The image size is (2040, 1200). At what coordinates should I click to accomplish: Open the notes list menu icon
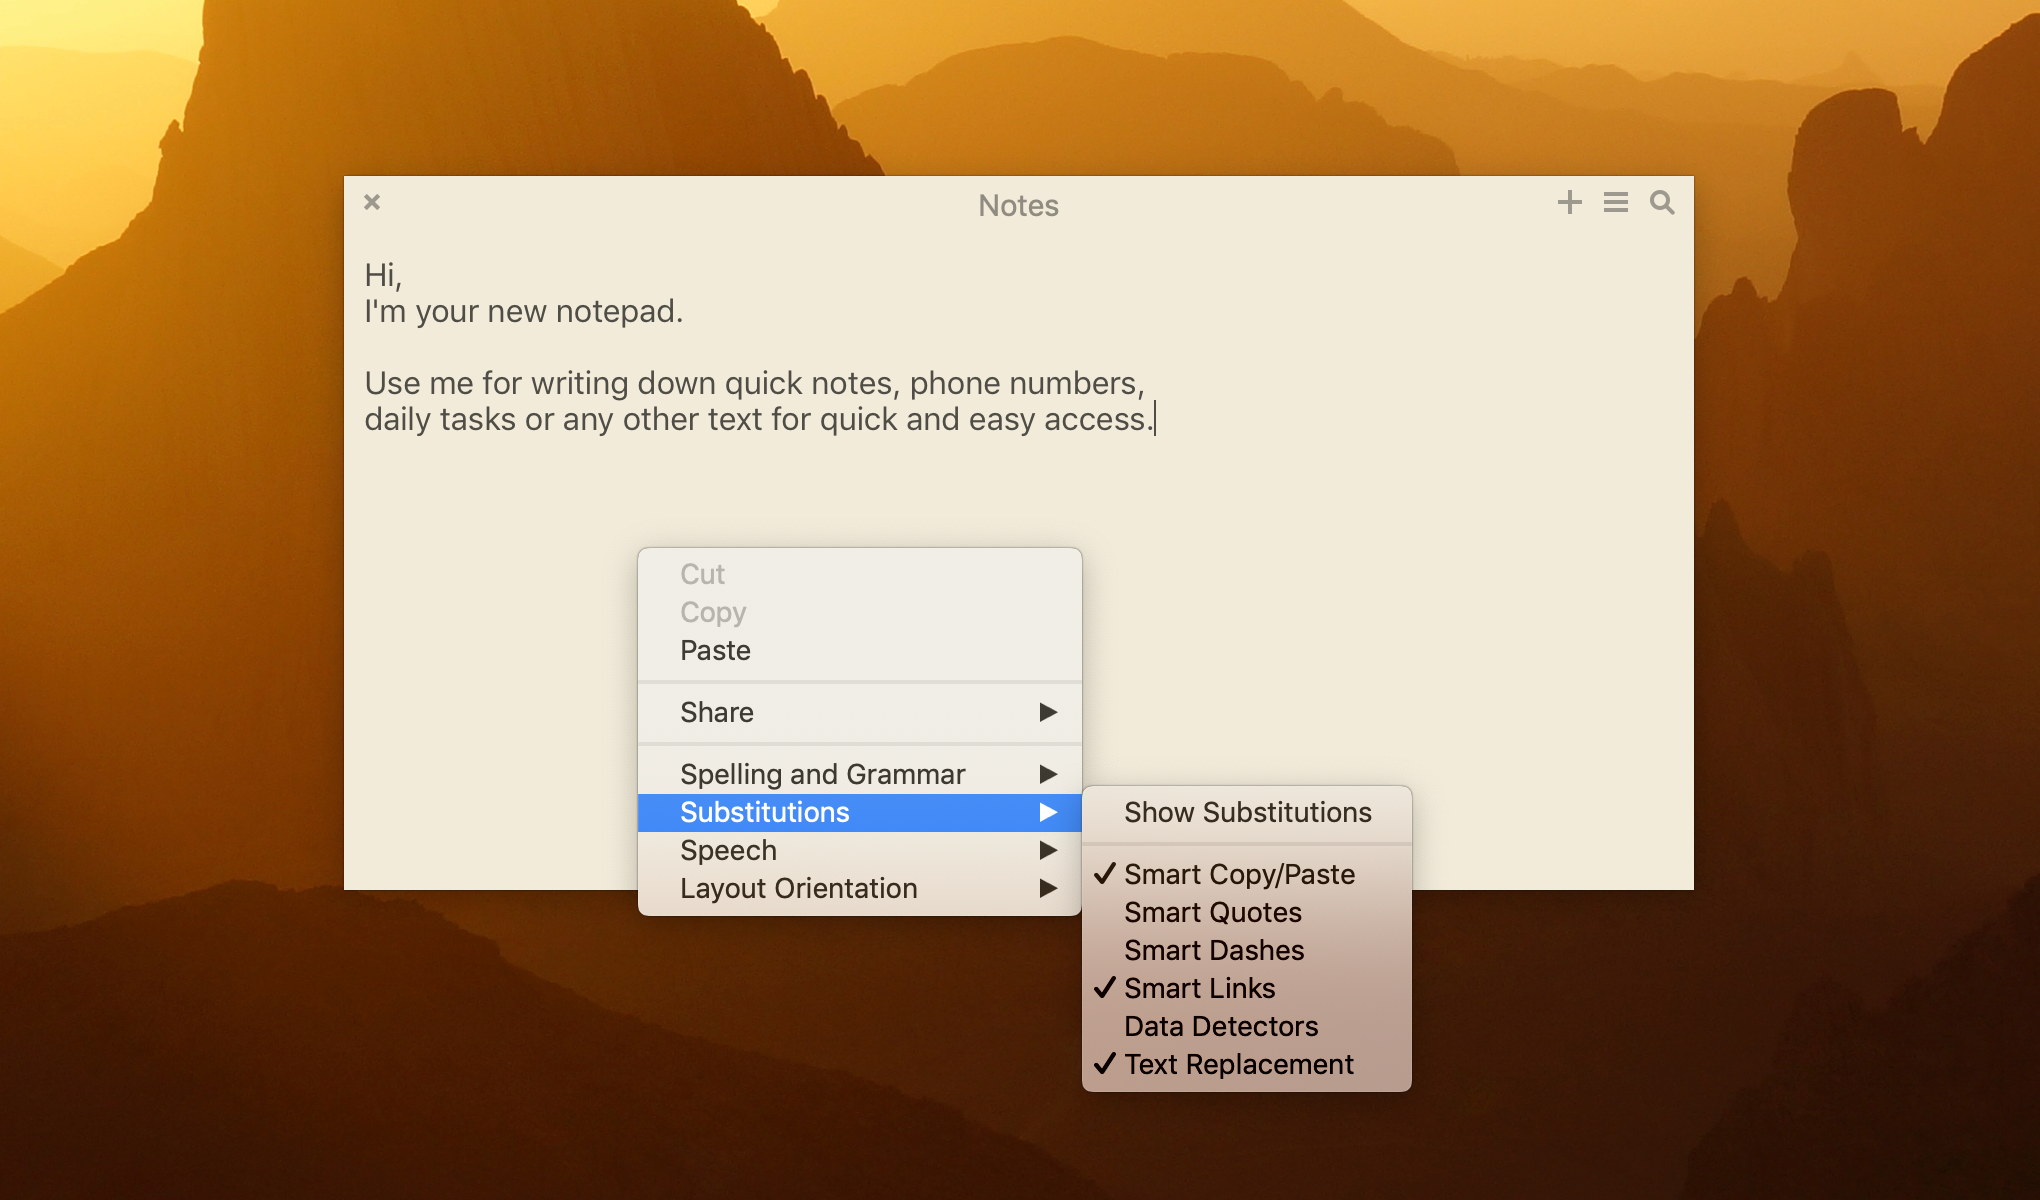tap(1614, 204)
